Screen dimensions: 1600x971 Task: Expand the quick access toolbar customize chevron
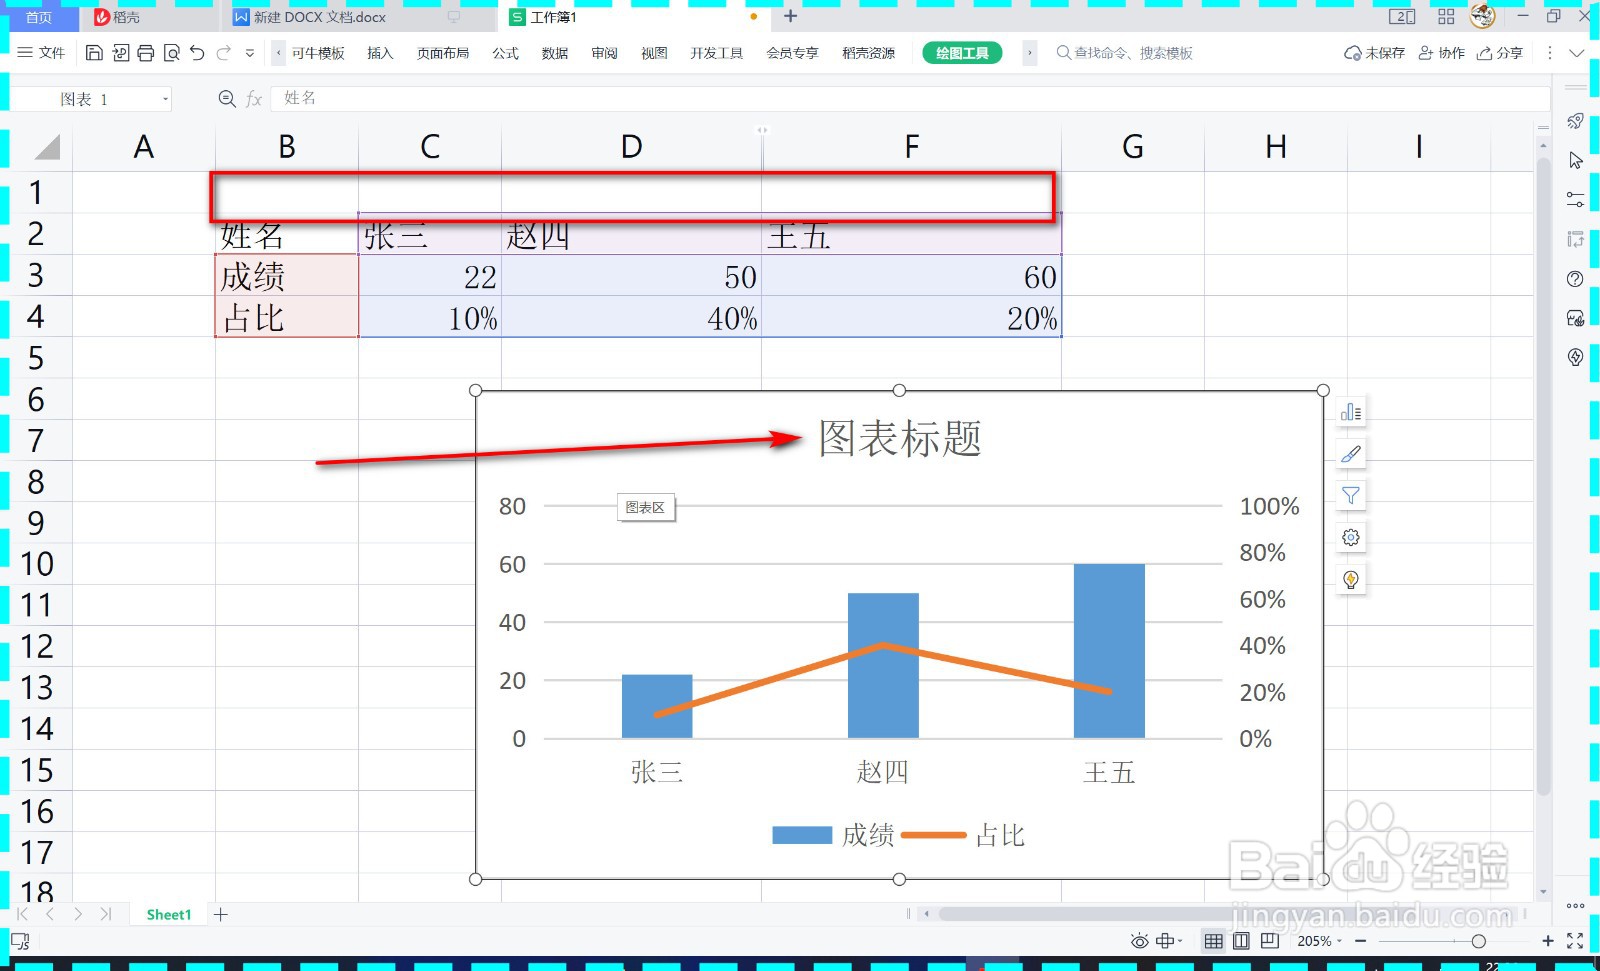click(249, 55)
